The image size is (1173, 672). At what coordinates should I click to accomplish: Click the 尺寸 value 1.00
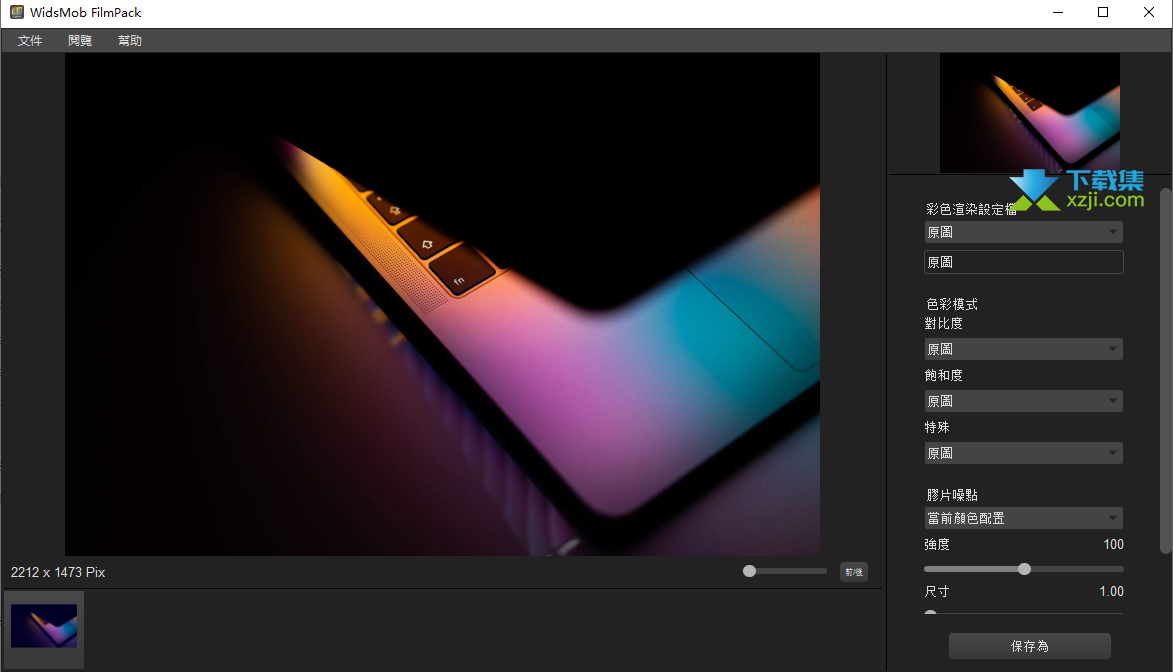(x=1111, y=591)
